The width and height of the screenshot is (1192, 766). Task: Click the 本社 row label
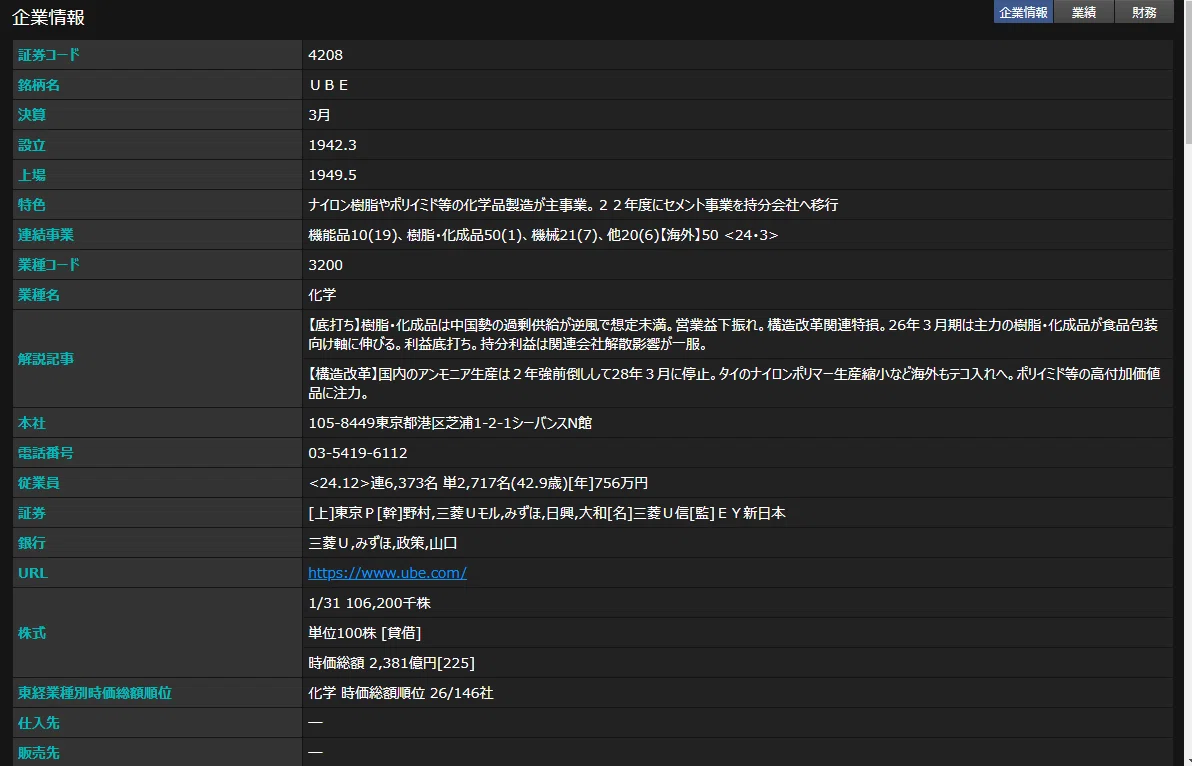32,423
